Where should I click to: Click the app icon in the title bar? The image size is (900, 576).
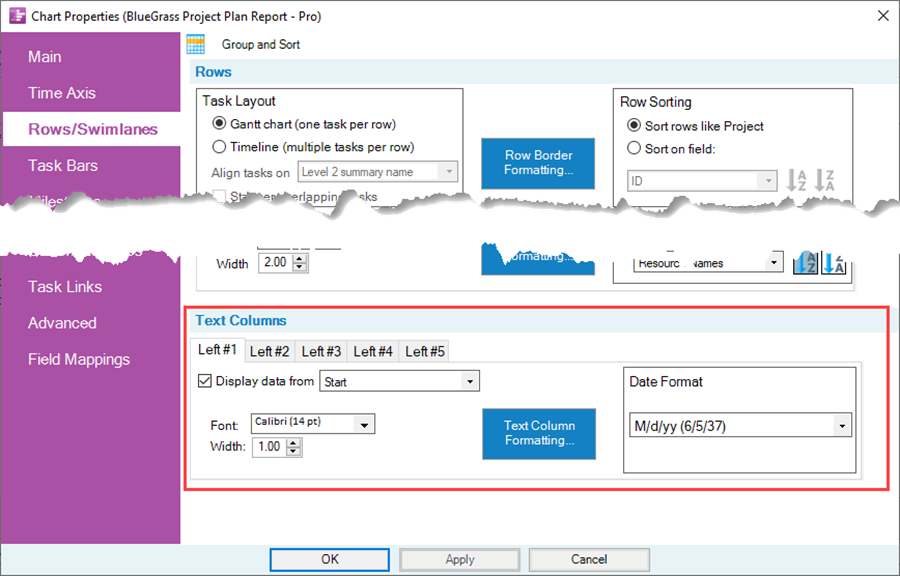[16, 15]
